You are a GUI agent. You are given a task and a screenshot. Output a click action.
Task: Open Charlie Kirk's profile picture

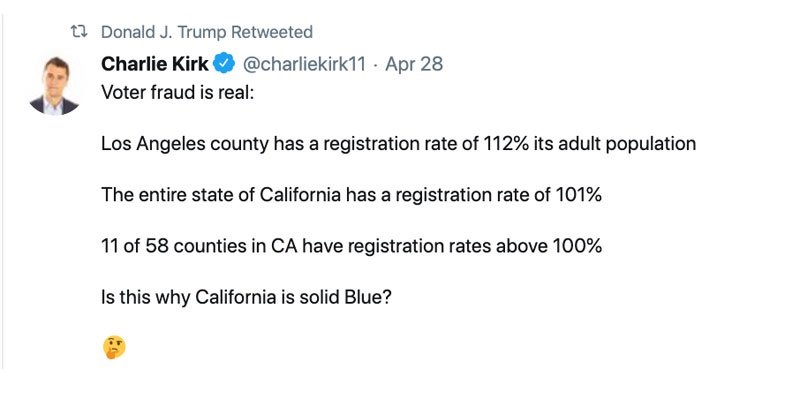[55, 86]
